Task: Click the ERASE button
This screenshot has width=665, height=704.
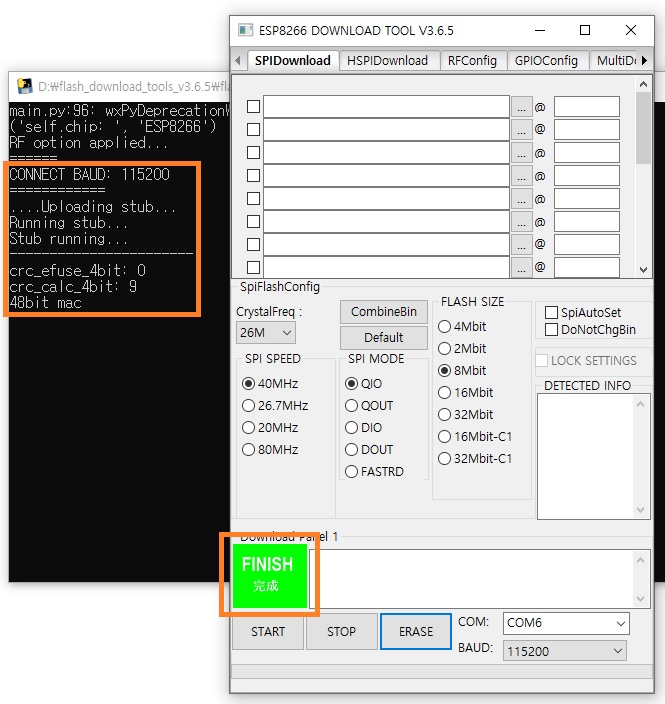Action: pyautogui.click(x=416, y=632)
